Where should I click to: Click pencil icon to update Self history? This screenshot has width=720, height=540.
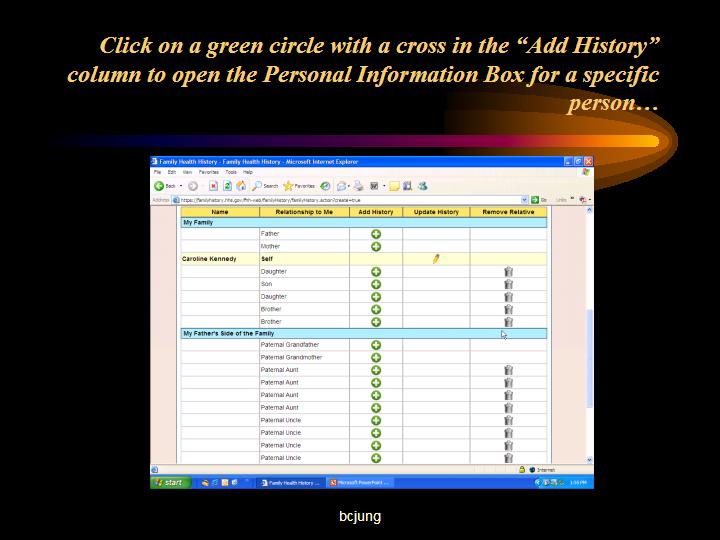point(436,259)
